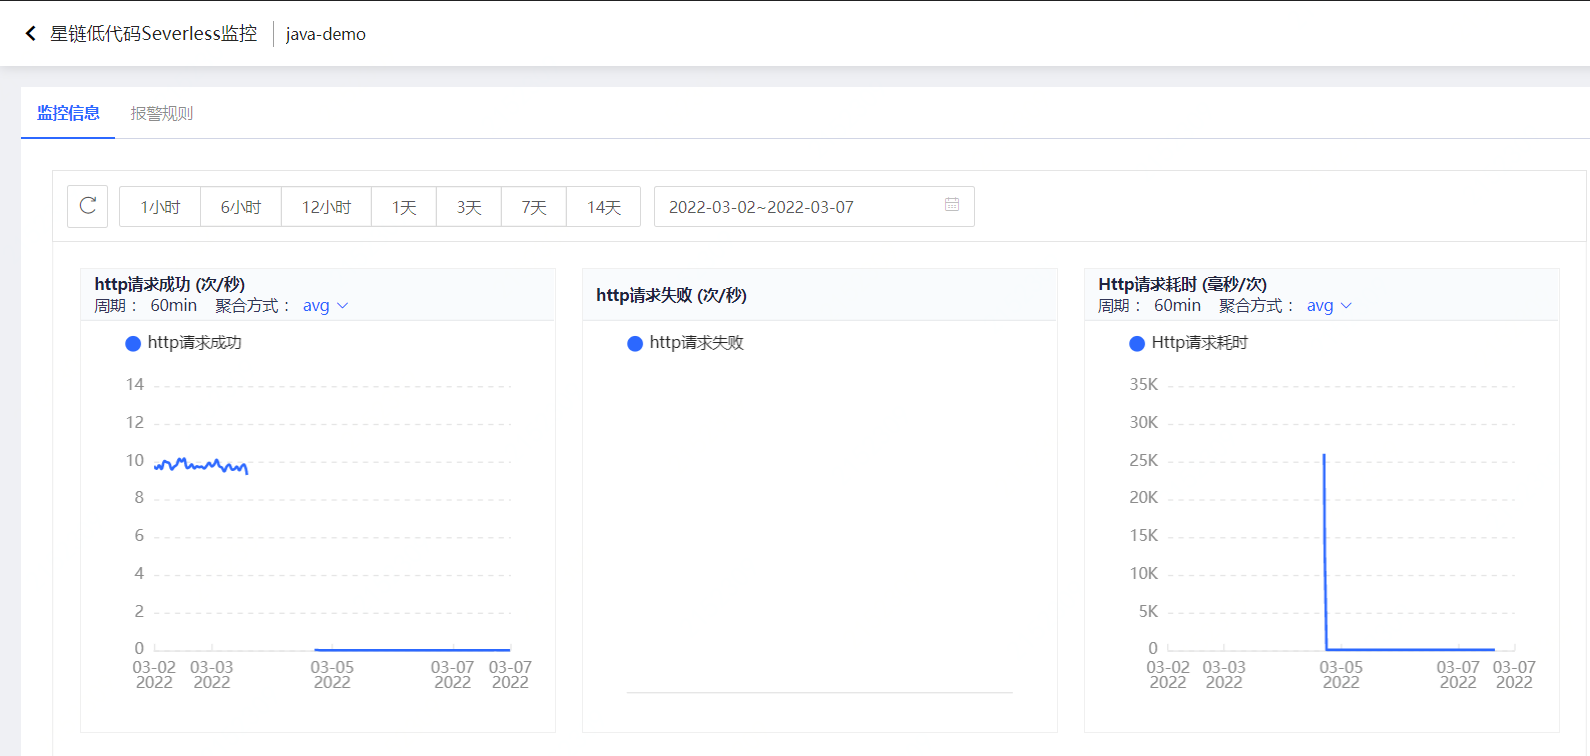Choose the 1天 time range
Screen dimensions: 1590x756
404,207
